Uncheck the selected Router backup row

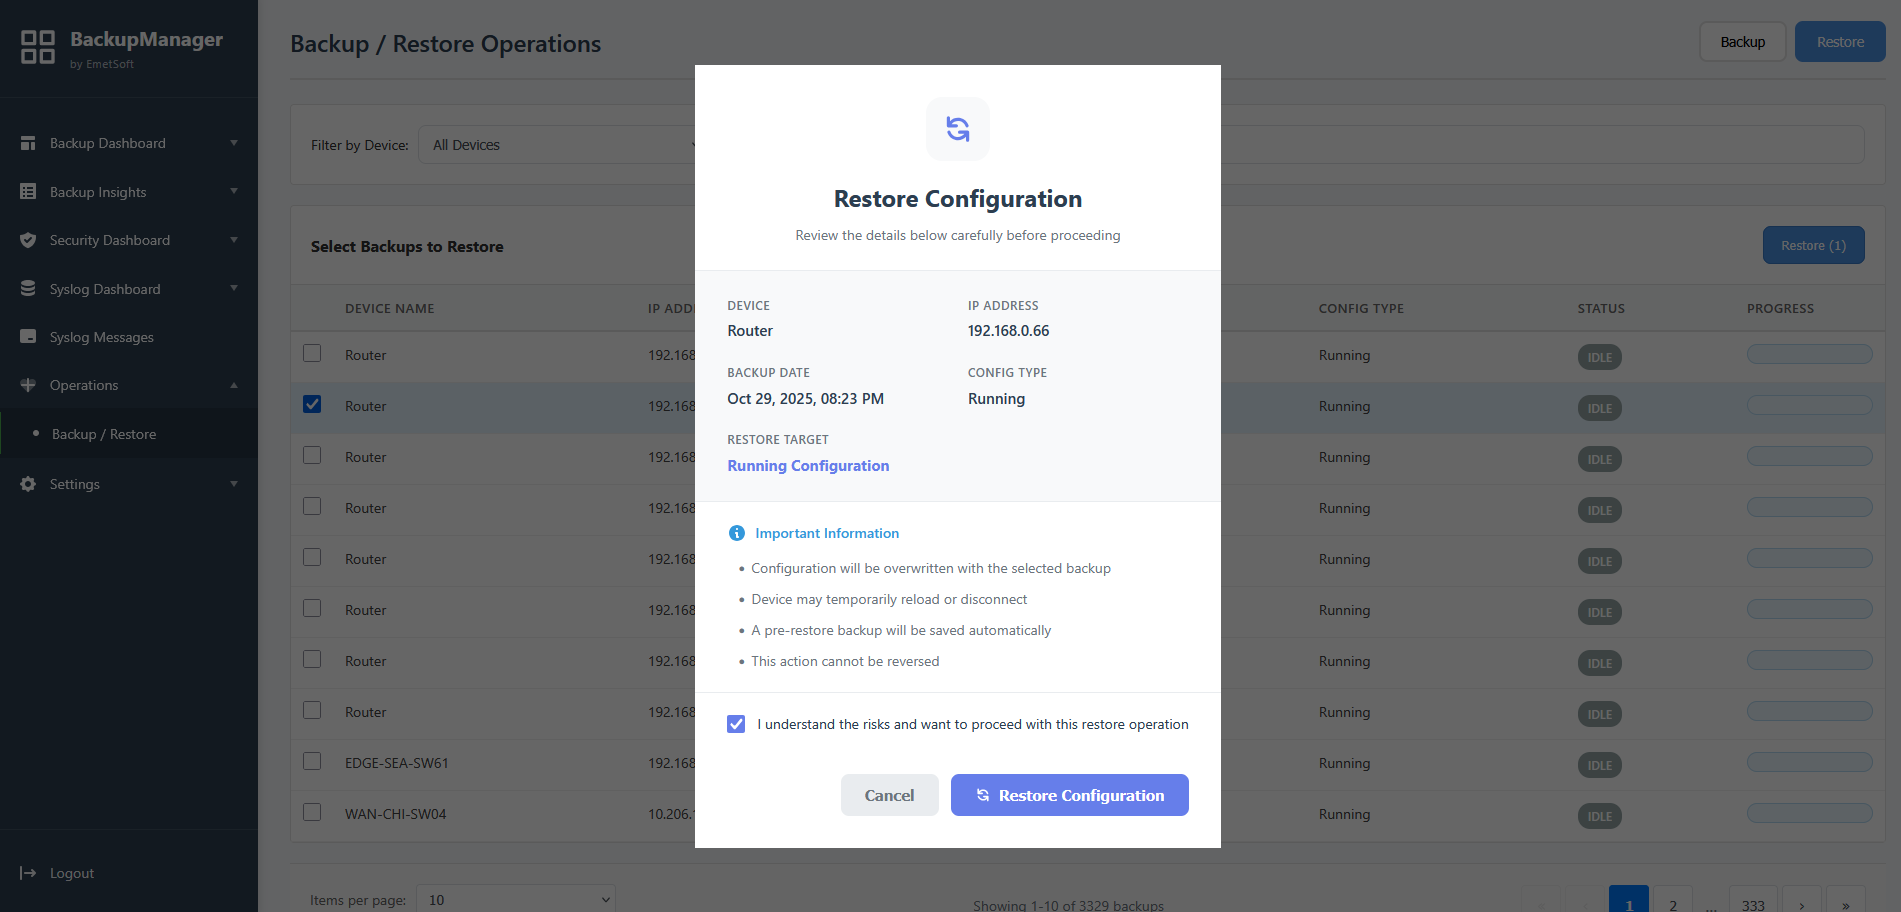pos(311,403)
